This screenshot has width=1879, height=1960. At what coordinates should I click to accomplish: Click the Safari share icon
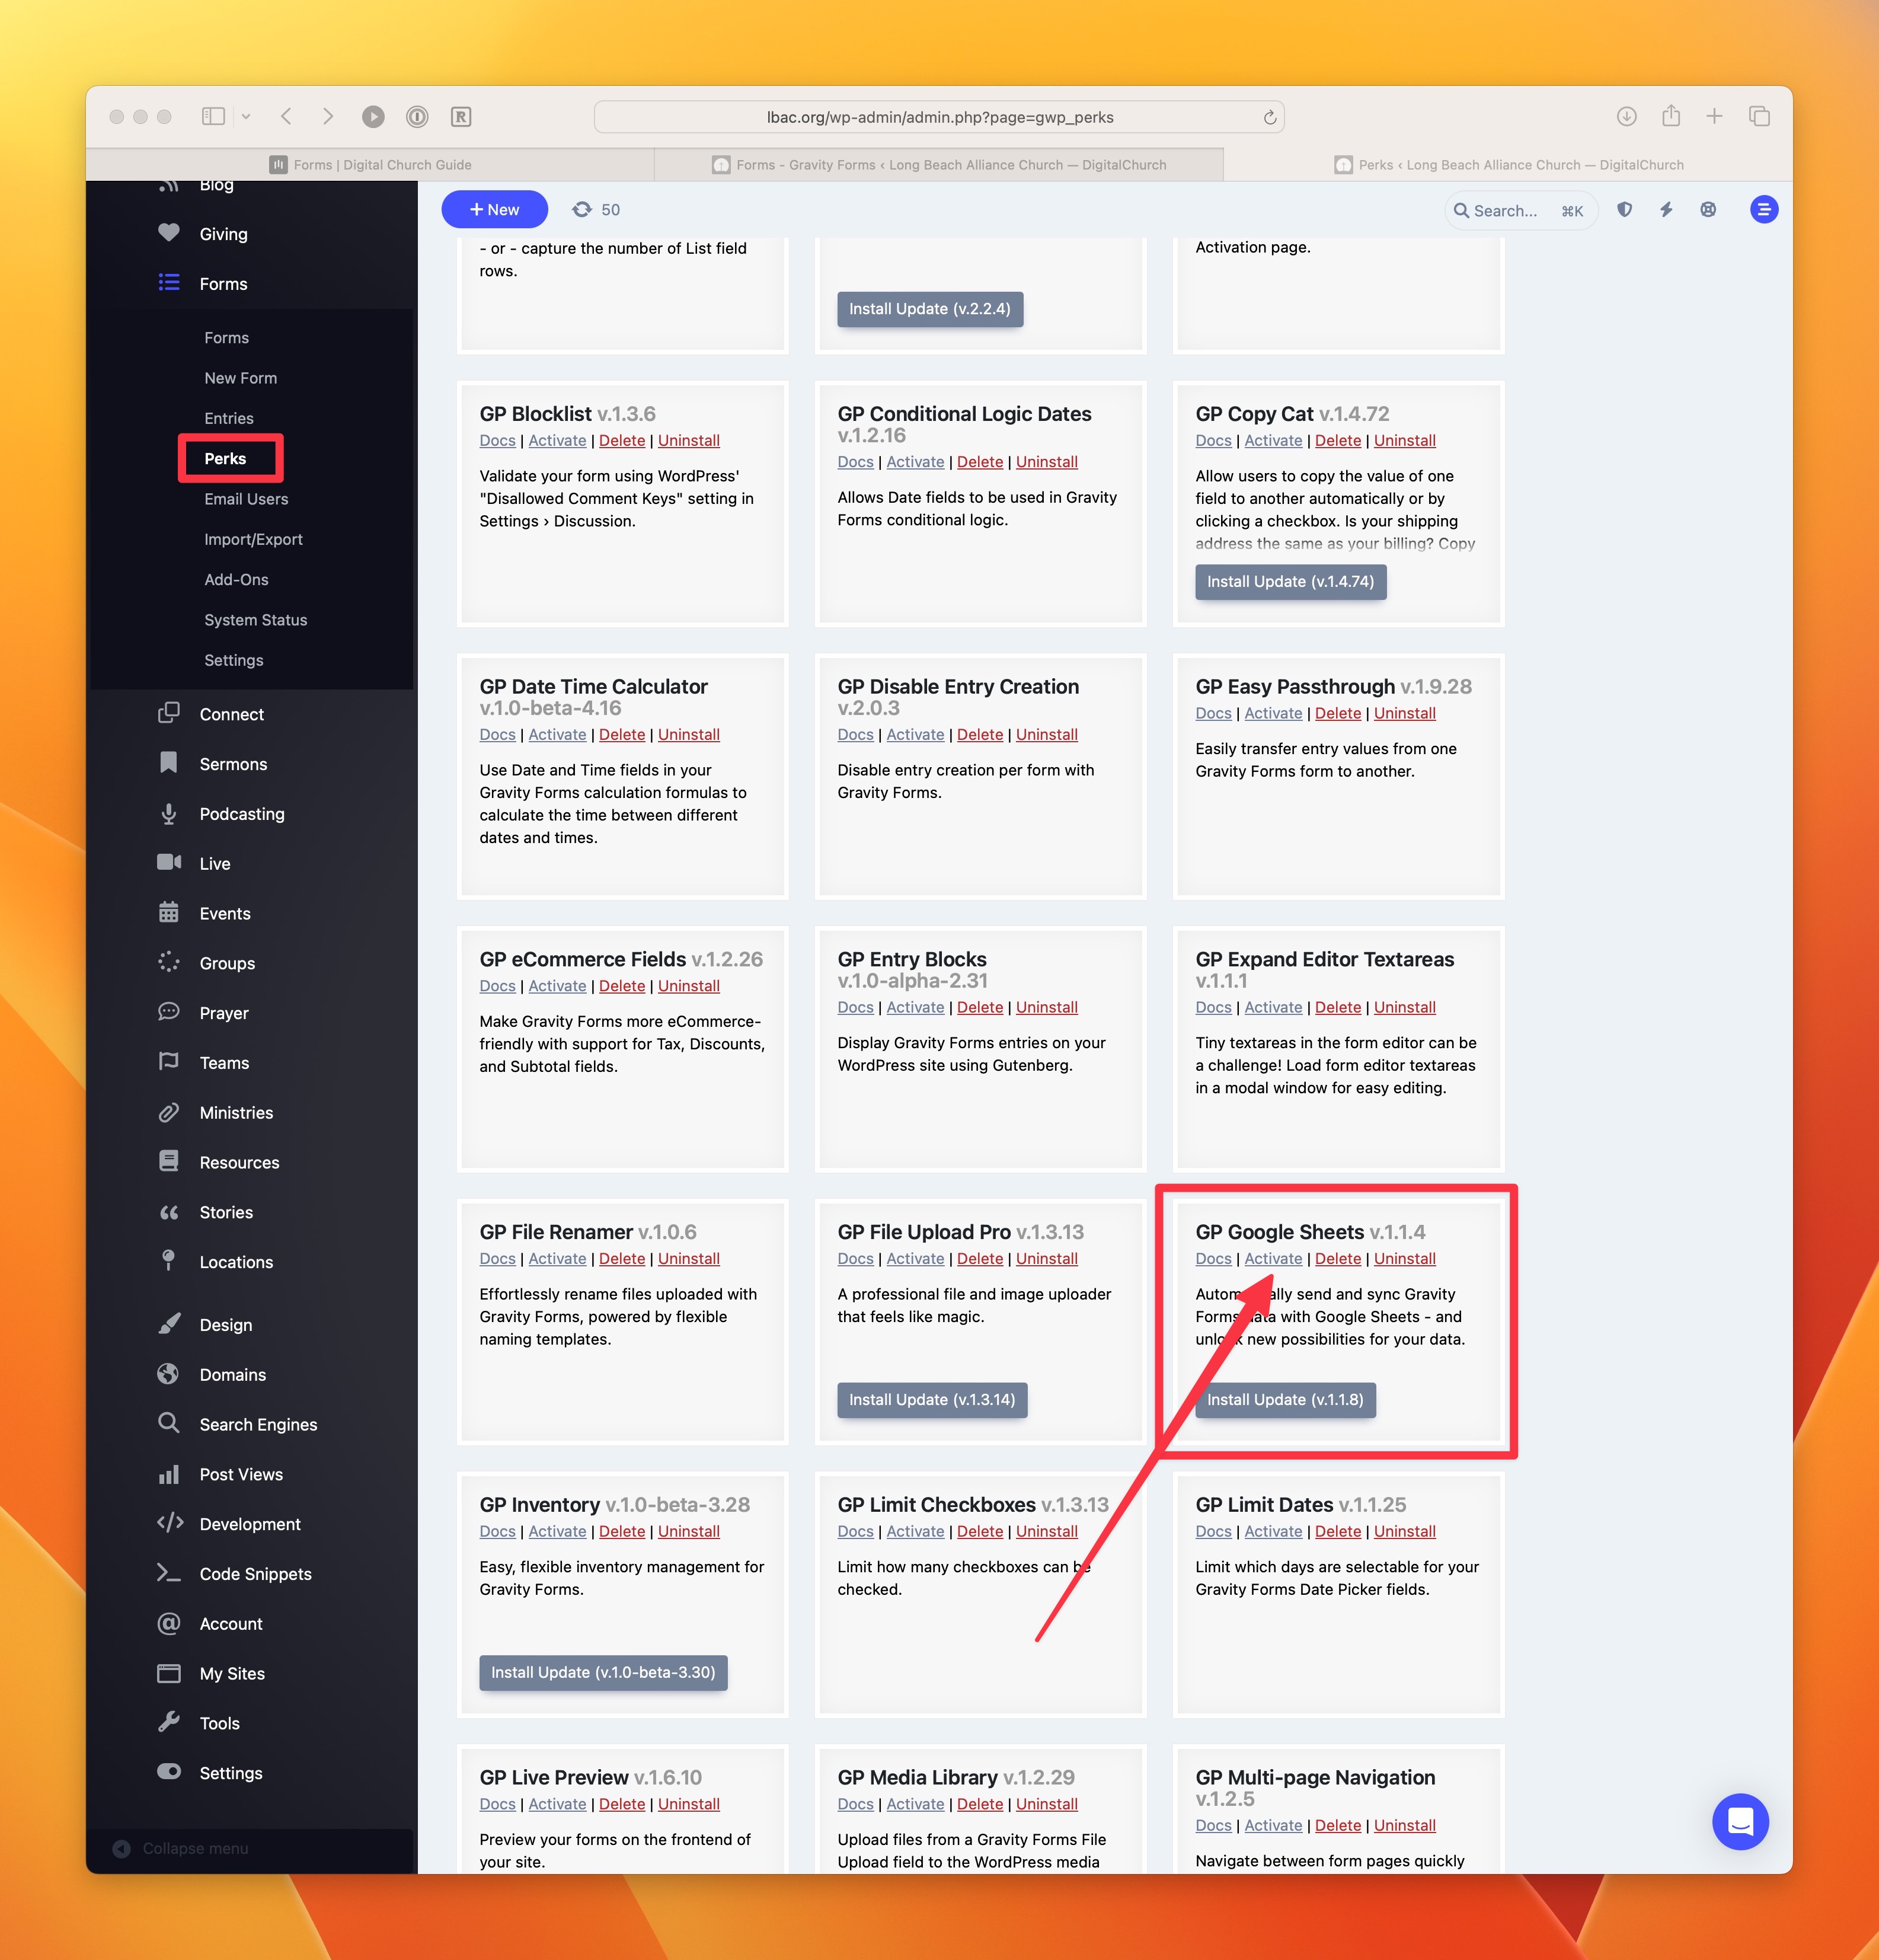point(1671,115)
